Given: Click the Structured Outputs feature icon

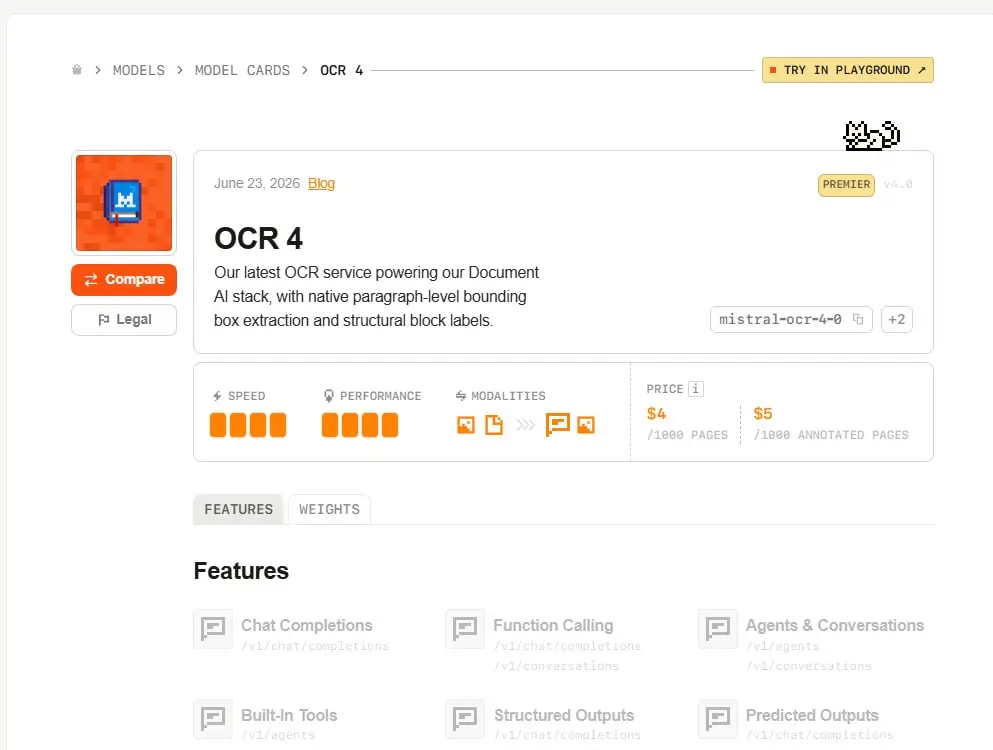Looking at the screenshot, I should point(465,719).
